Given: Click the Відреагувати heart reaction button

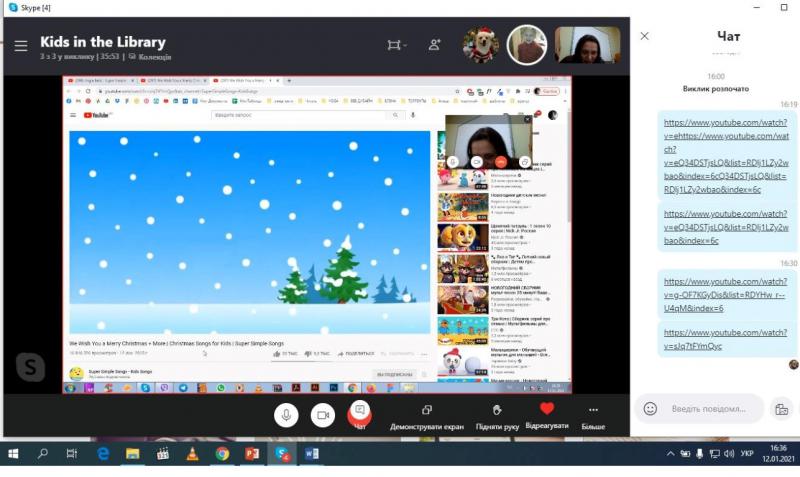Looking at the screenshot, I should click(547, 416).
